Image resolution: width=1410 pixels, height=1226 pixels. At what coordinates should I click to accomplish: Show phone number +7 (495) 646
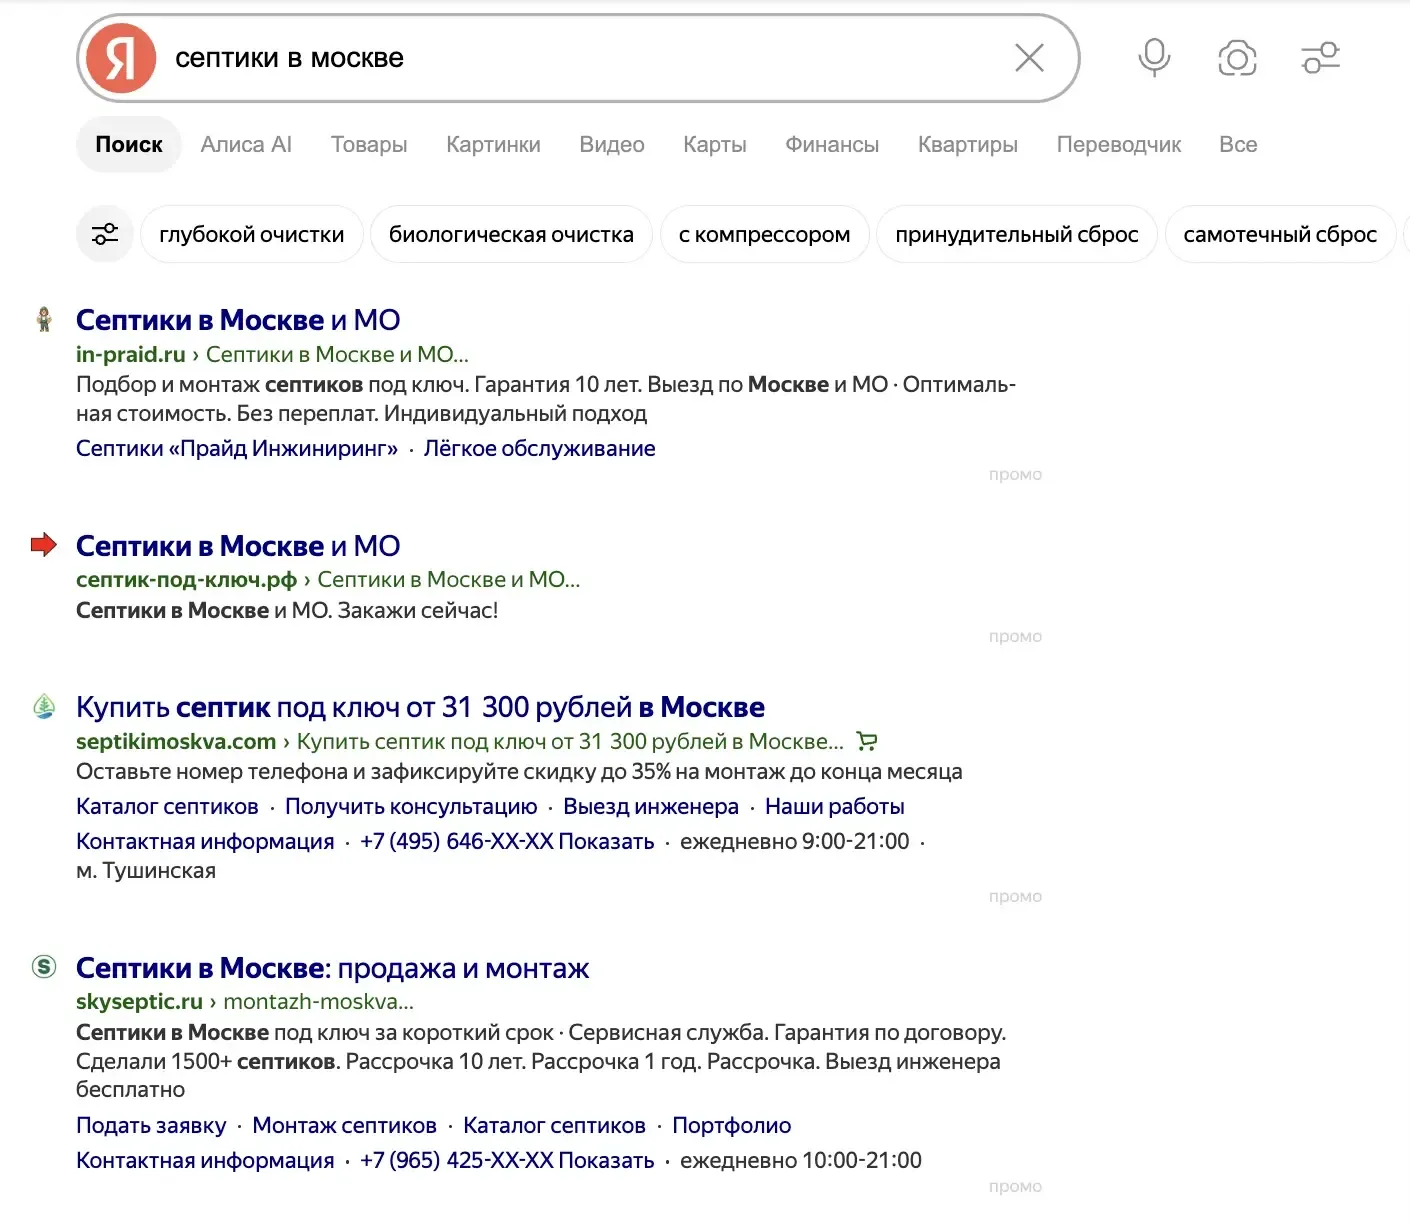coord(507,841)
